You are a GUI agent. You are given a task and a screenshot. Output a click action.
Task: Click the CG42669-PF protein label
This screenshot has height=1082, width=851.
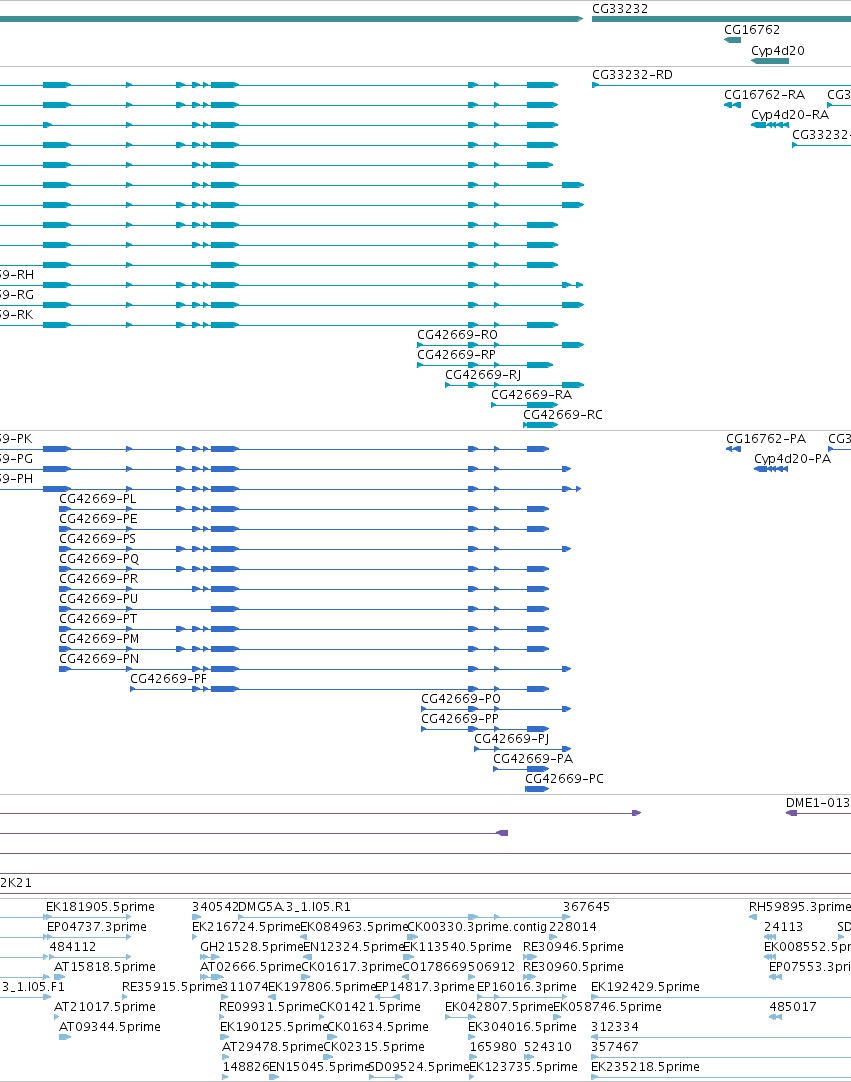click(168, 679)
